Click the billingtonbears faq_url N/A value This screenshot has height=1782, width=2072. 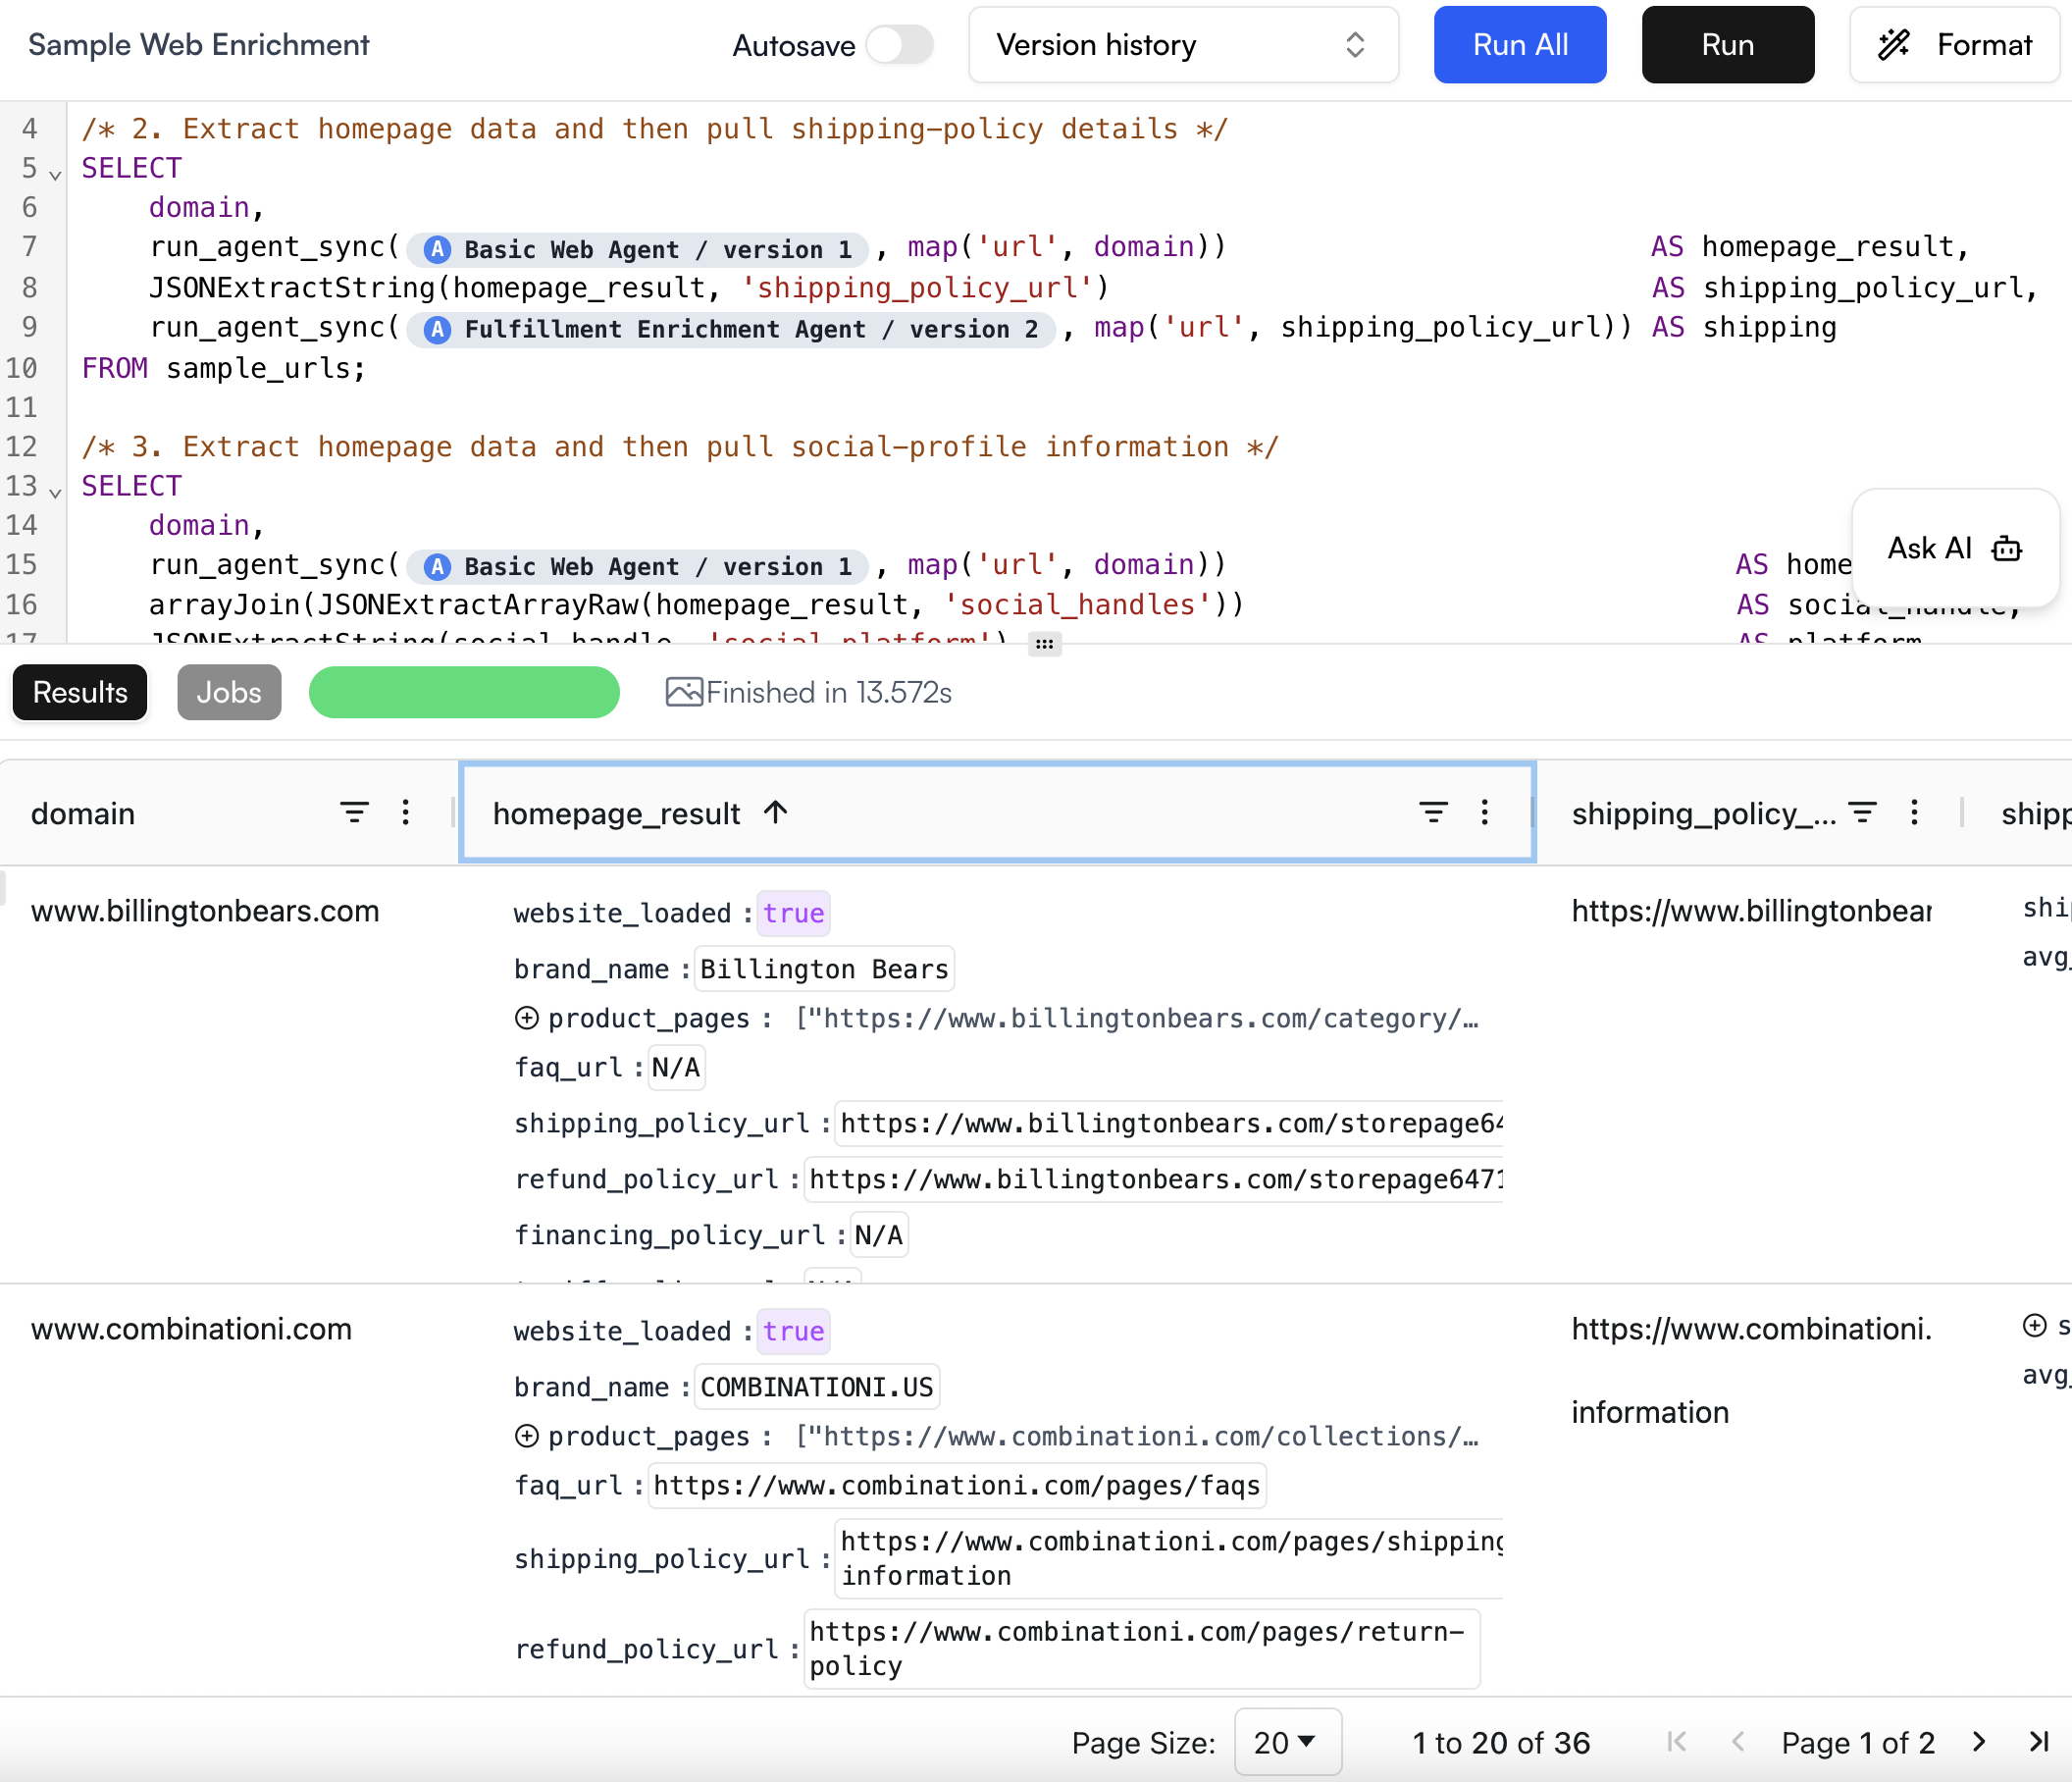coord(676,1067)
